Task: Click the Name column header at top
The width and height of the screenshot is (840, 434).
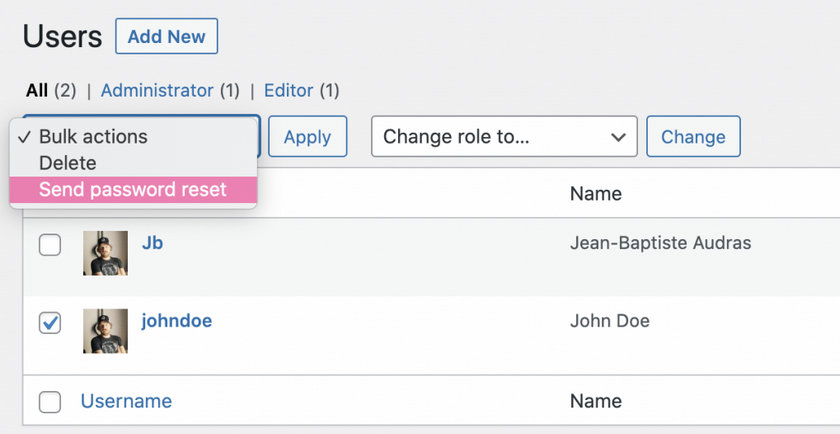Action: click(x=595, y=194)
